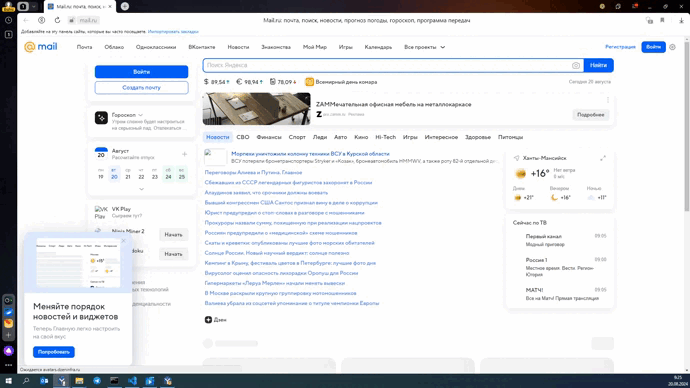Open terminal from taskbar

[x=114, y=381]
